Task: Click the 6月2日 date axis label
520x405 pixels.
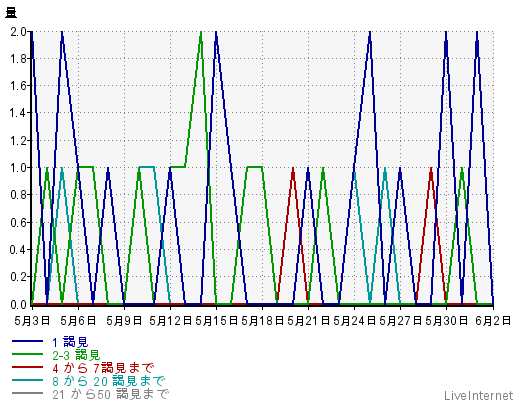Action: (493, 321)
